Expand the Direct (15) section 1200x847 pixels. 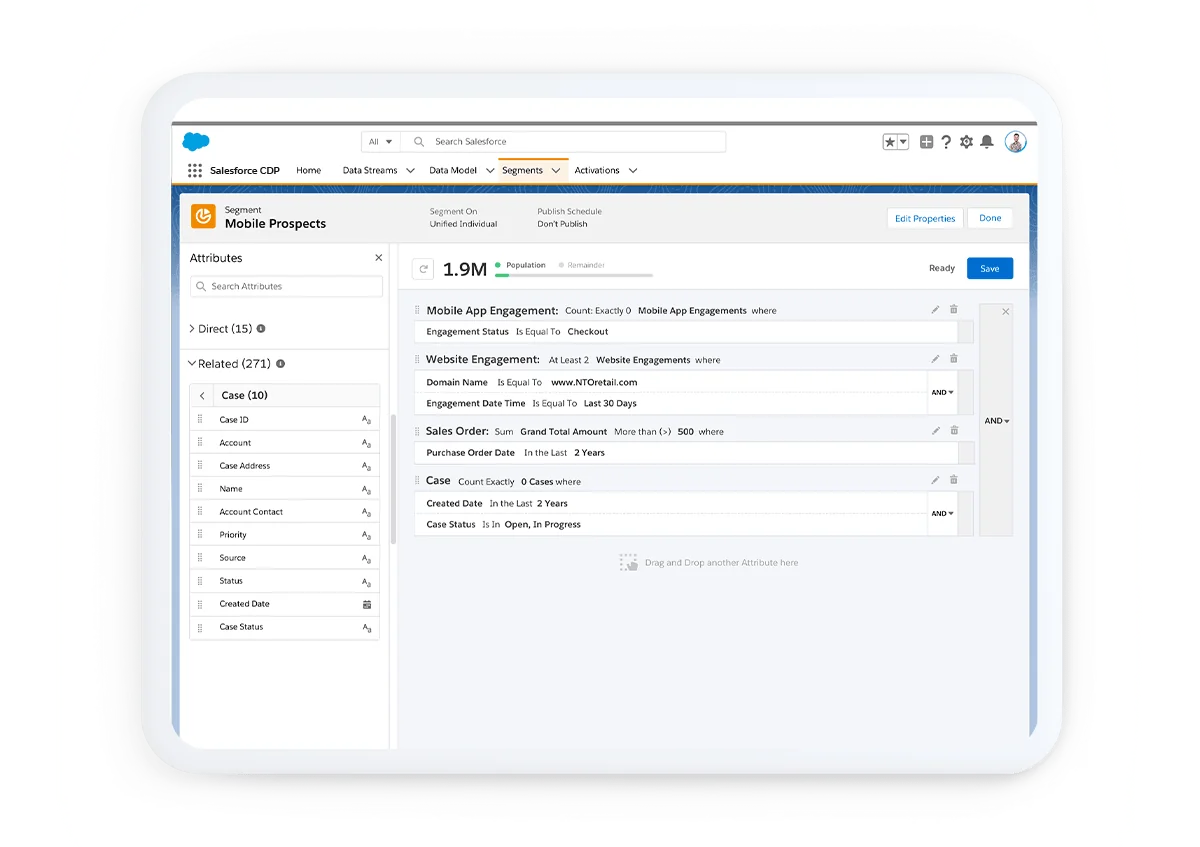coord(192,329)
